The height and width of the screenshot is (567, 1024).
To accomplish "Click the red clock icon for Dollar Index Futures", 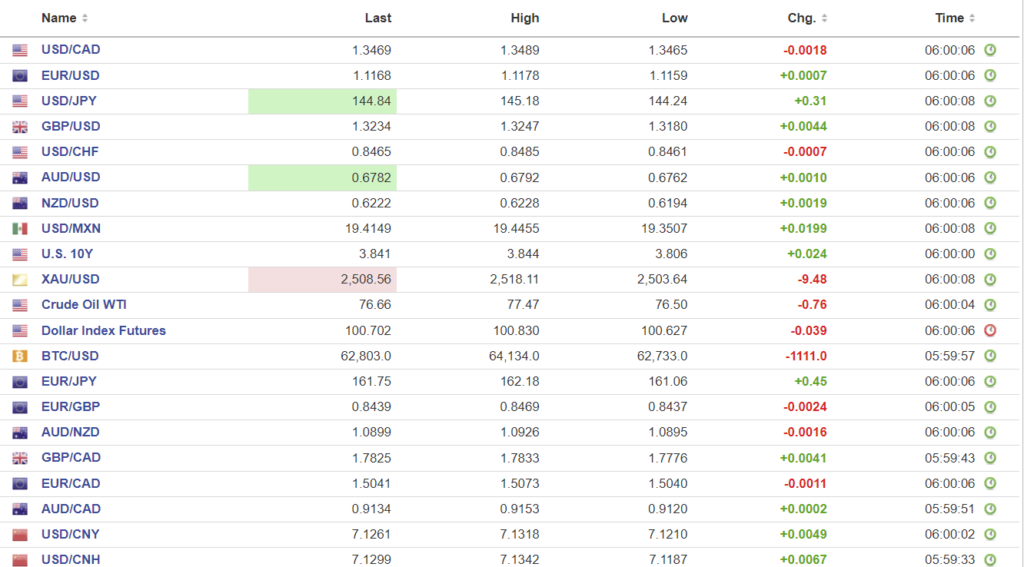I will tap(990, 331).
